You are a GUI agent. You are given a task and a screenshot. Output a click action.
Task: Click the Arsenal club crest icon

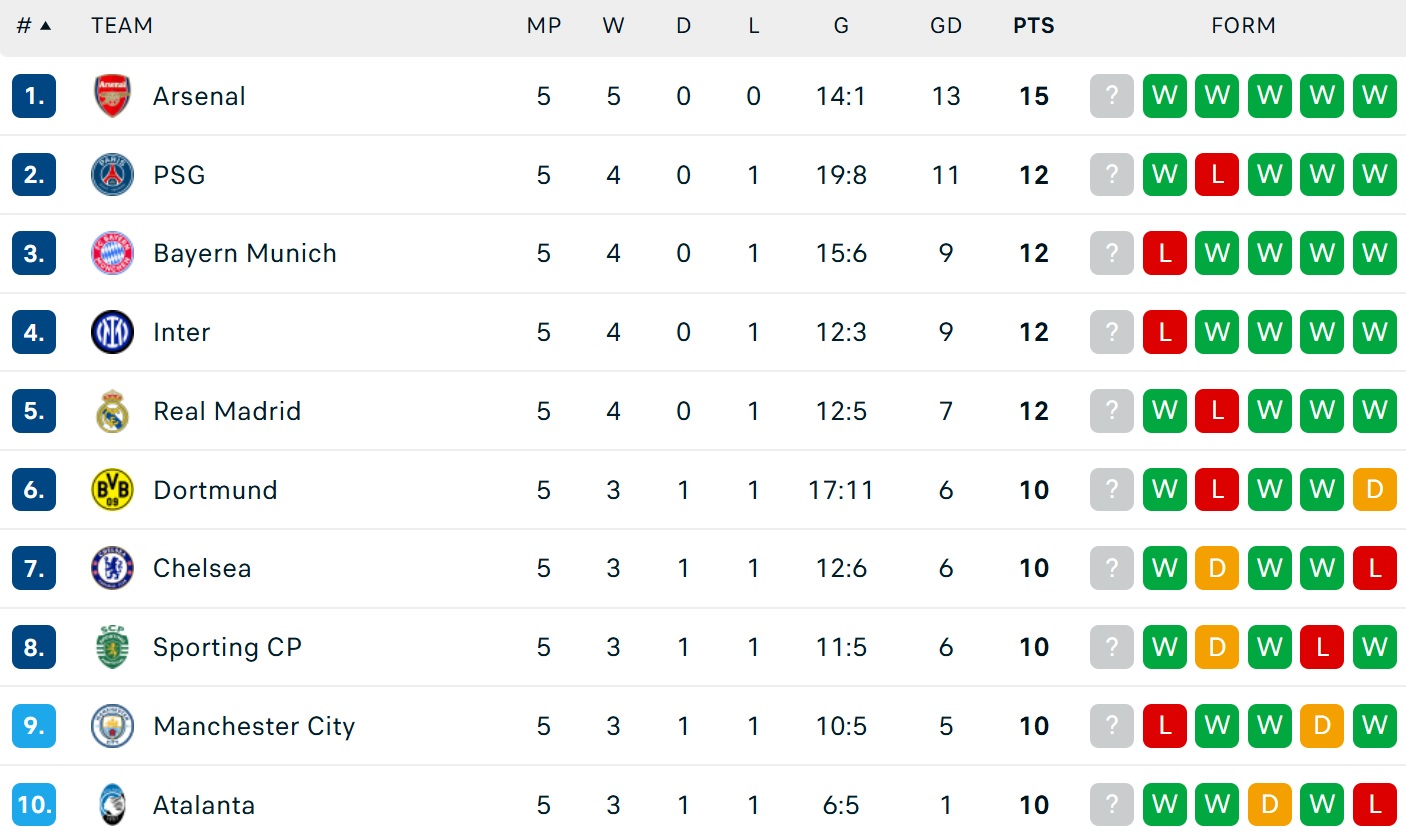112,96
